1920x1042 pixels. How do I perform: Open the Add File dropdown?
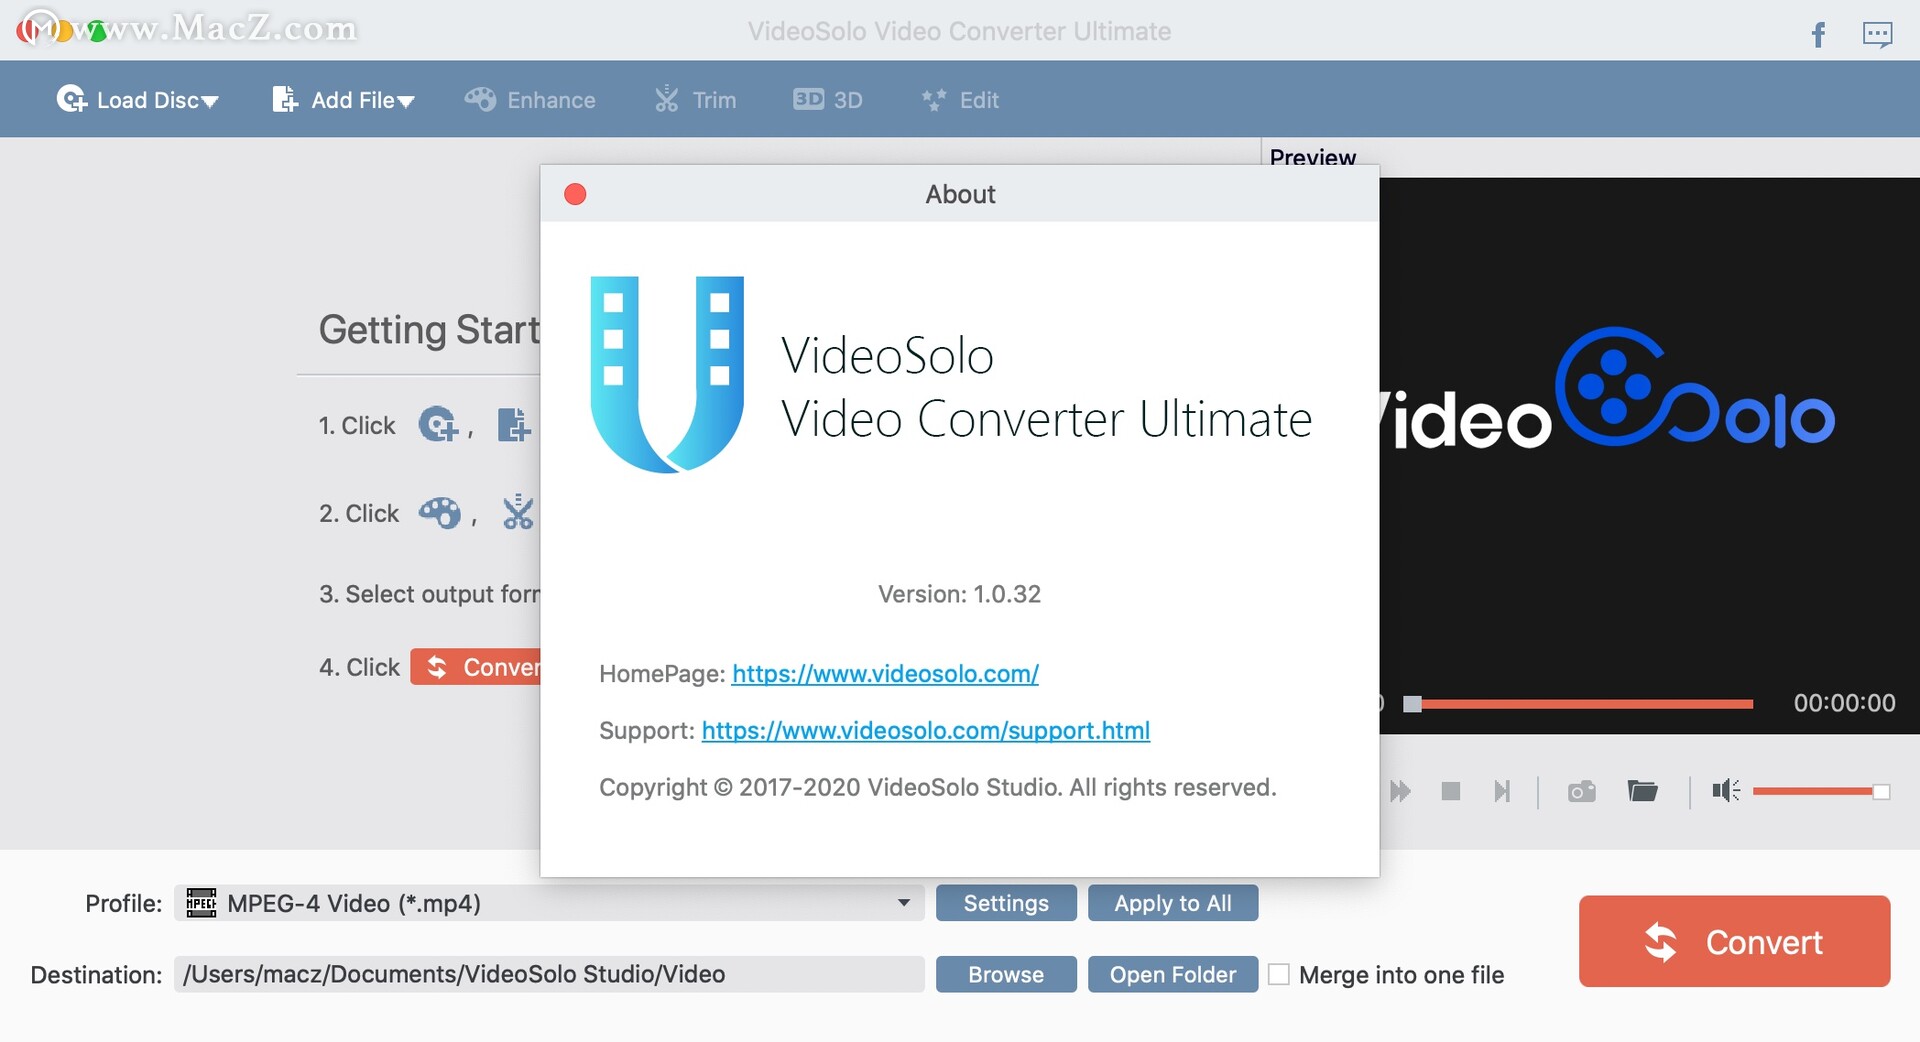[x=343, y=100]
